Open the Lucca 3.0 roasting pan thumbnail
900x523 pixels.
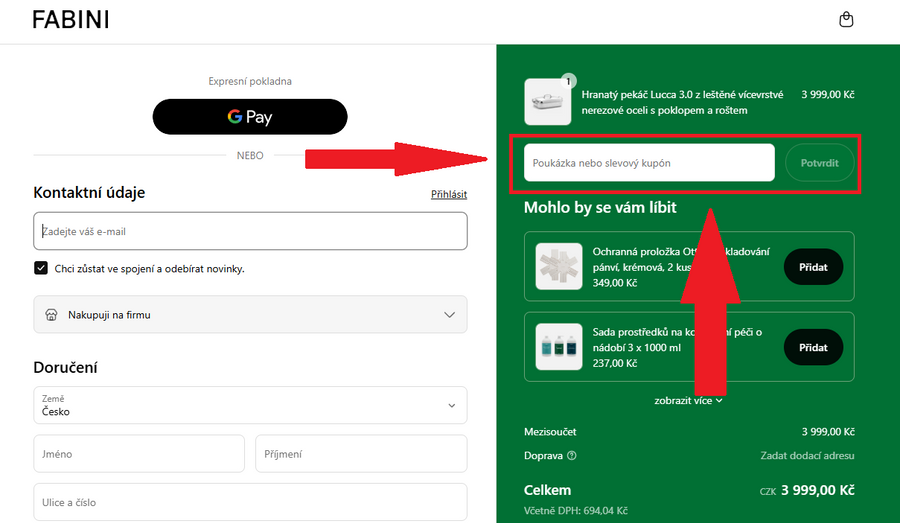[x=547, y=102]
